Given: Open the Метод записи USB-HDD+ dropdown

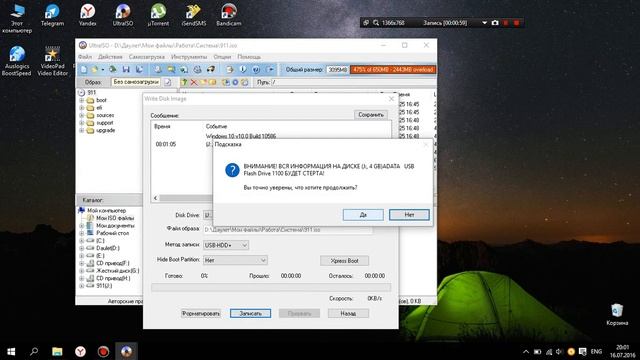Looking at the screenshot, I should point(226,245).
